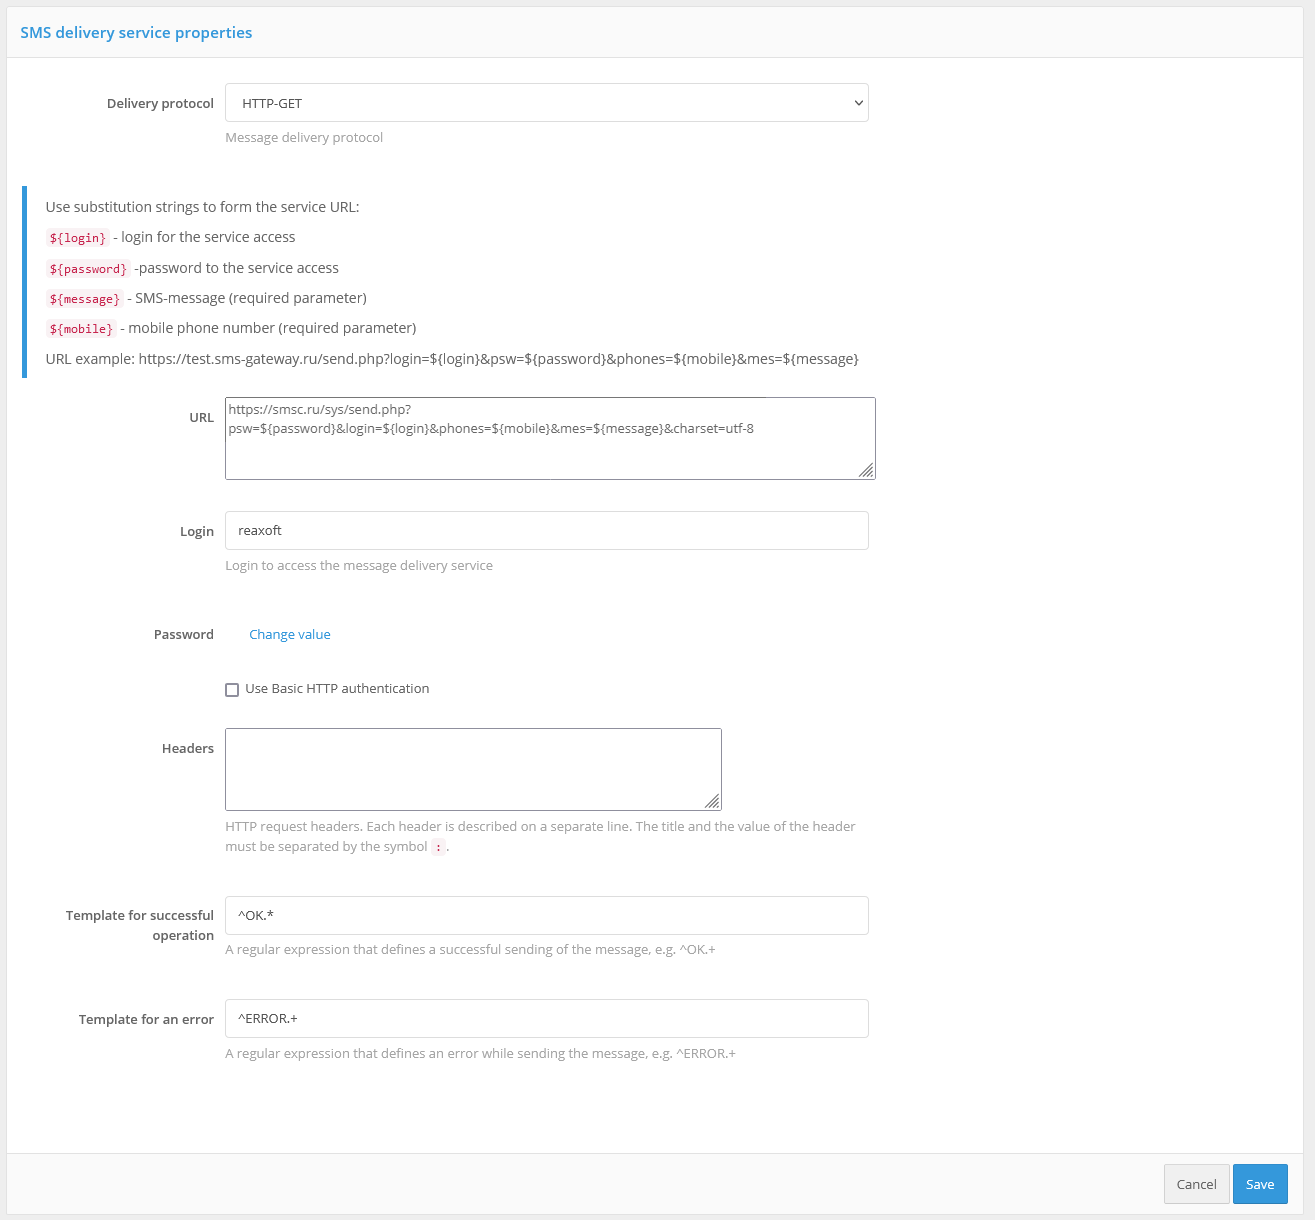
Task: Click the URL text area resize handle
Action: [866, 470]
